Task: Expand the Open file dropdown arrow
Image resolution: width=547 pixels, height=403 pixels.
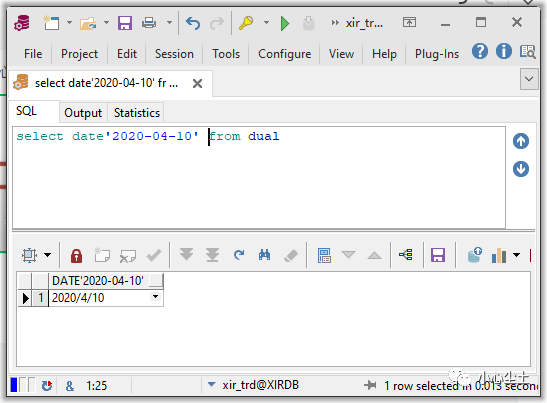Action: coord(106,23)
